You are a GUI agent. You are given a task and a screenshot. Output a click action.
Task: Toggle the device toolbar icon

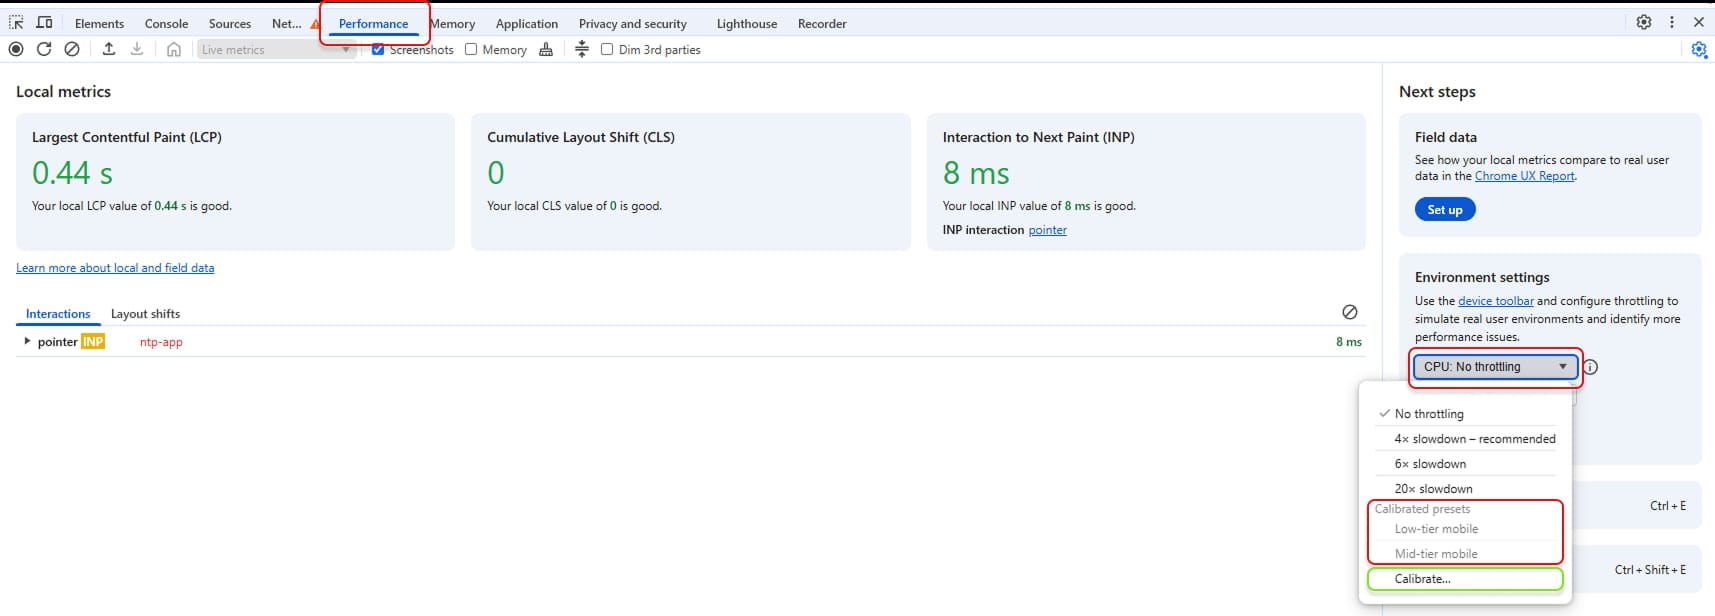[x=44, y=22]
